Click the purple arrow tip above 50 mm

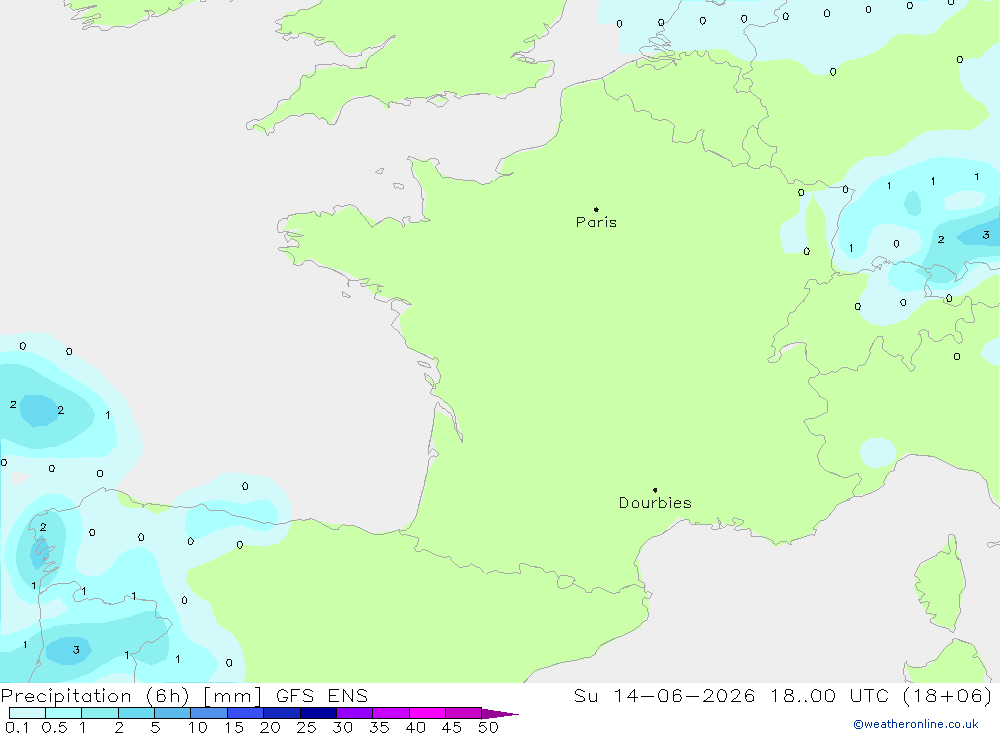(x=500, y=714)
